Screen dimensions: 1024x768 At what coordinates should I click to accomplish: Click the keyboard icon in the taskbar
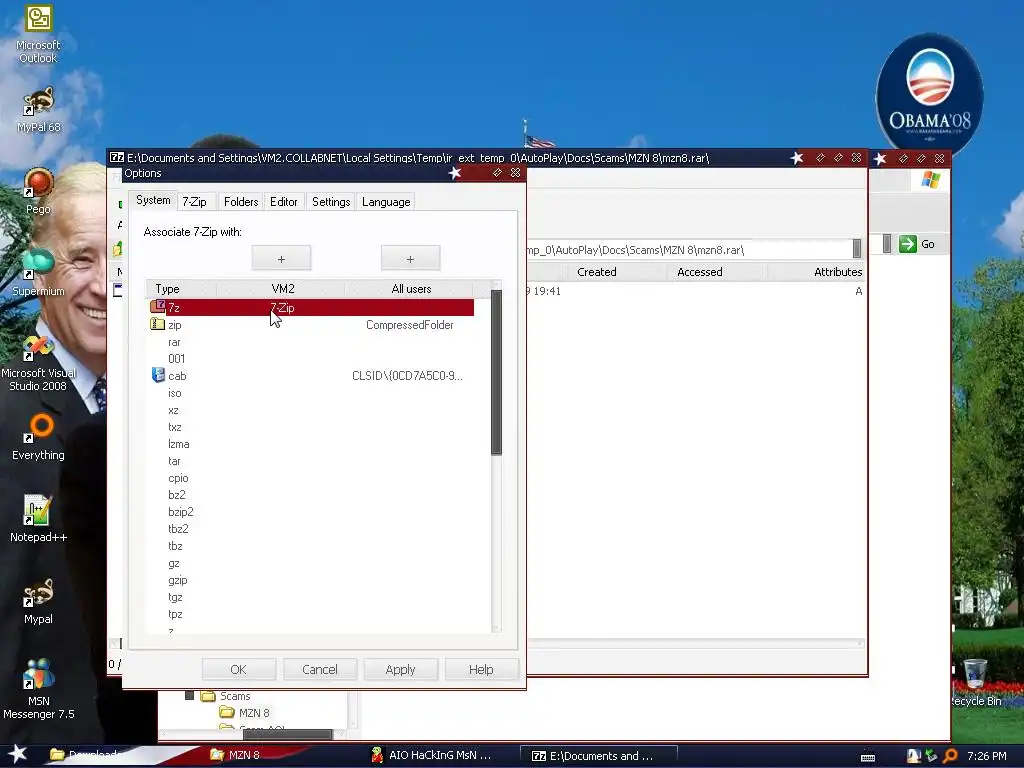tap(868, 757)
